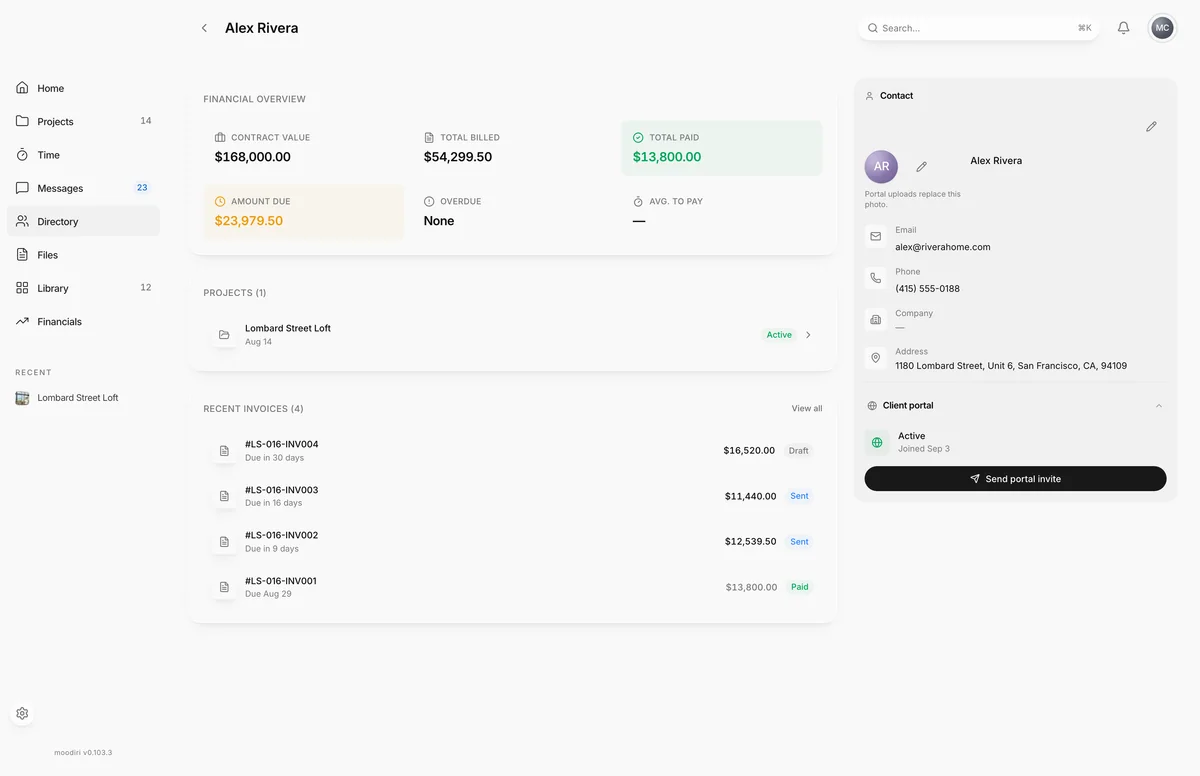
Task: Edit the AR avatar photo pencil
Action: [921, 167]
